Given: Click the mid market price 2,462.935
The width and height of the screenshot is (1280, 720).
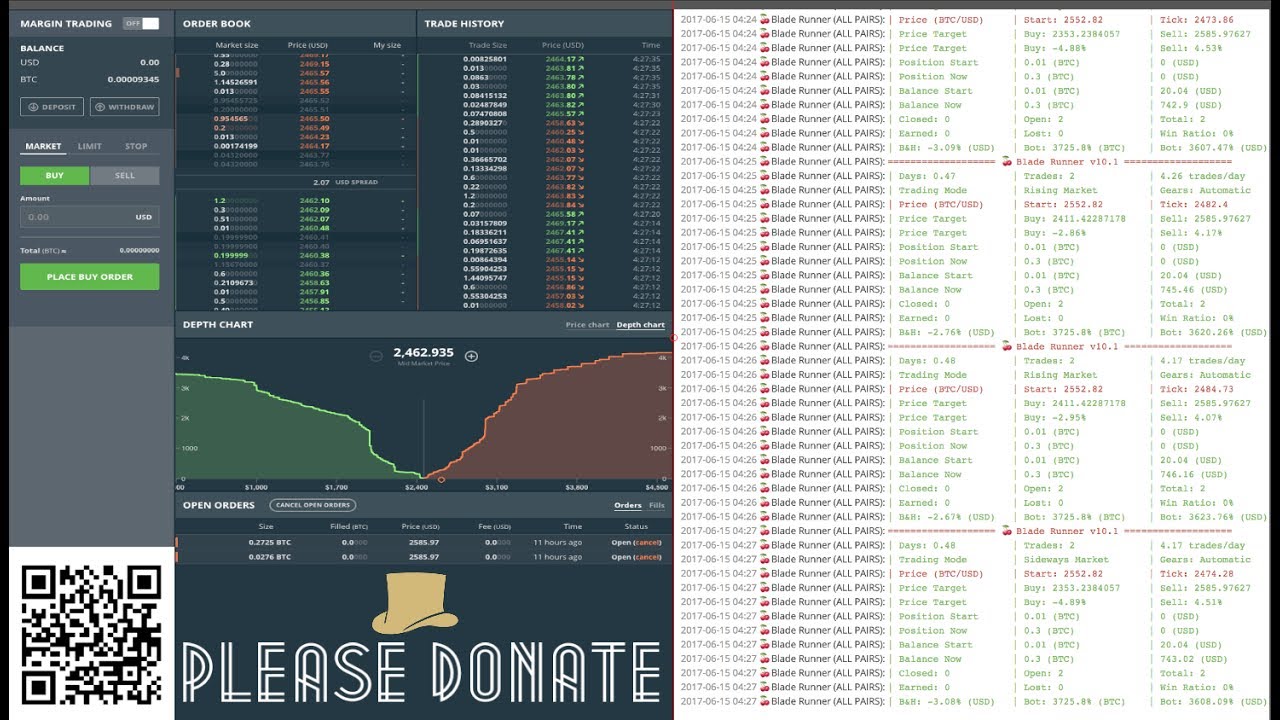Looking at the screenshot, I should coord(423,352).
